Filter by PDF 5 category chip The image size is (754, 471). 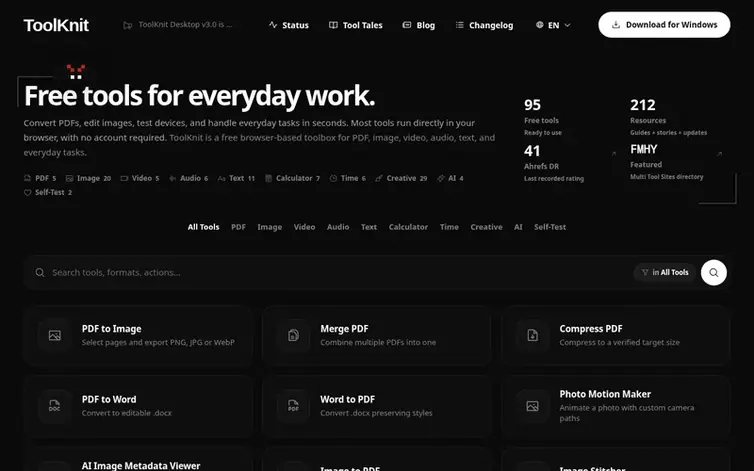(x=40, y=178)
